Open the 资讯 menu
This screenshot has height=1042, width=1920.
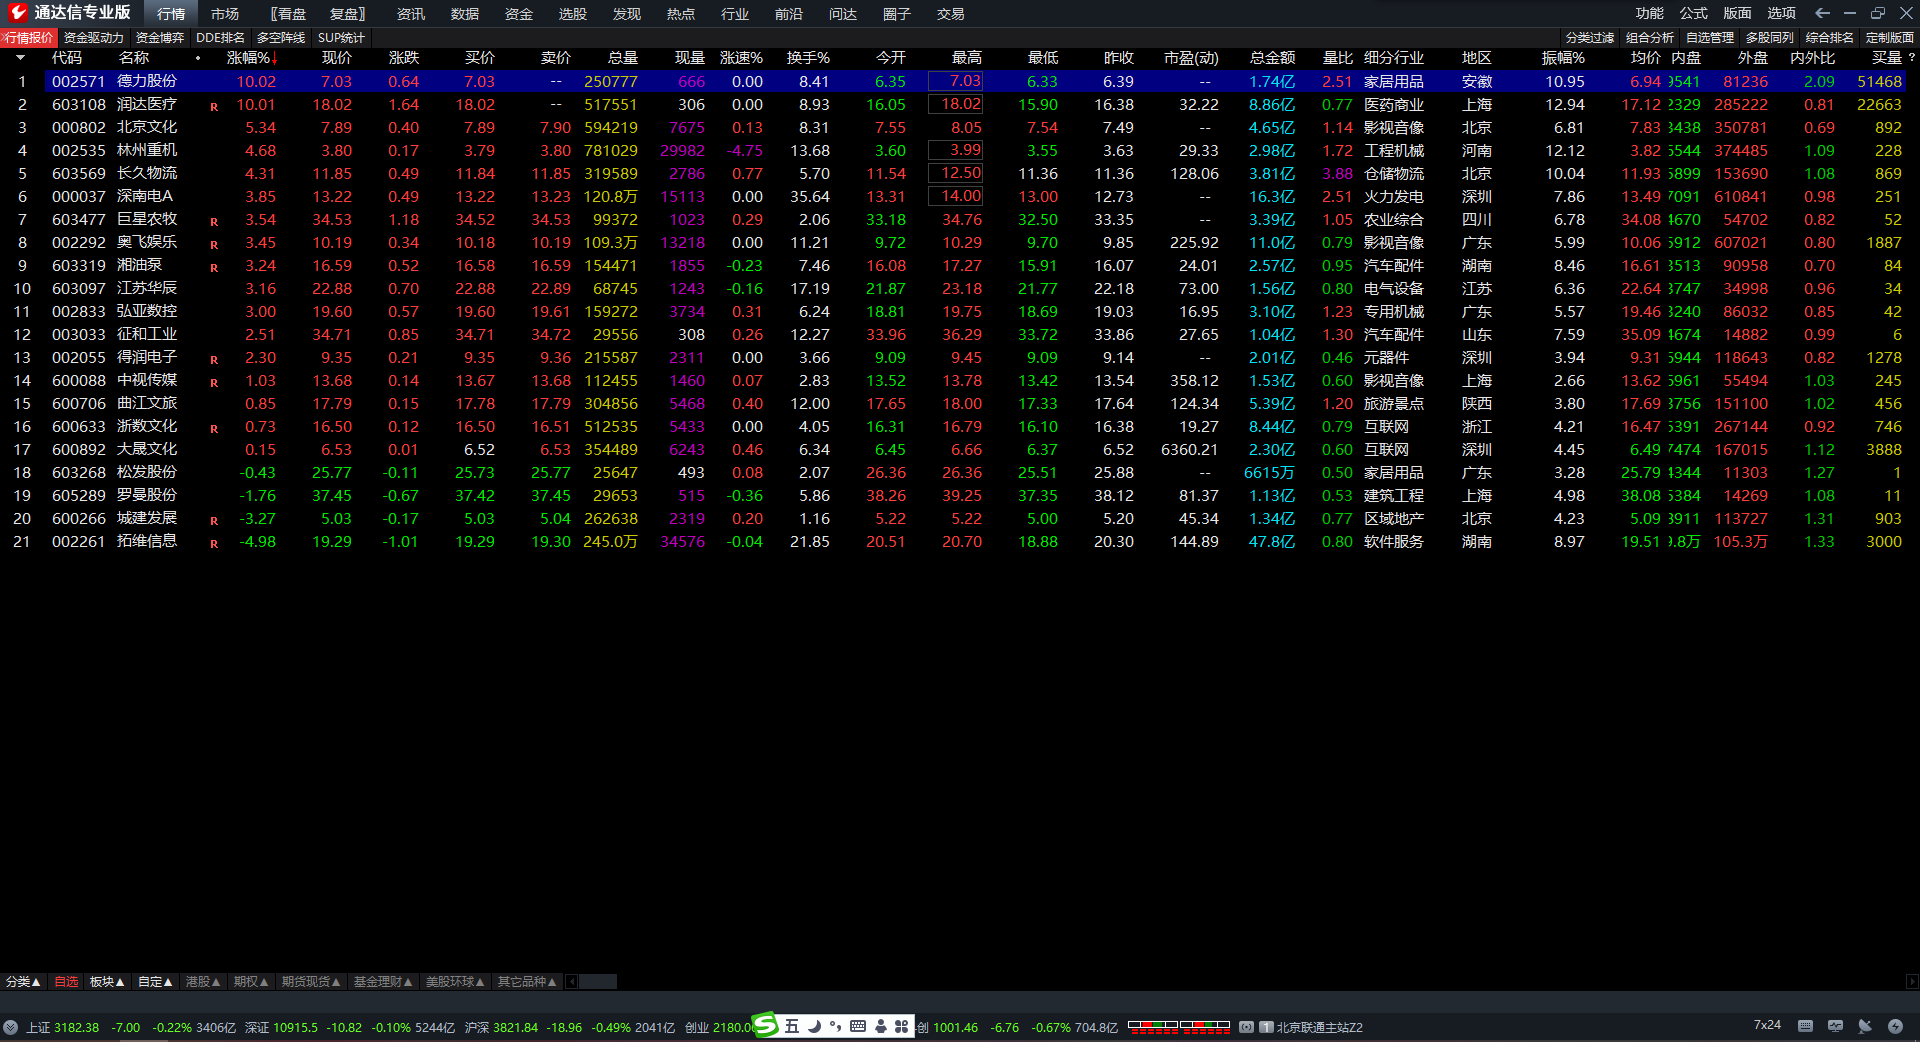411,14
